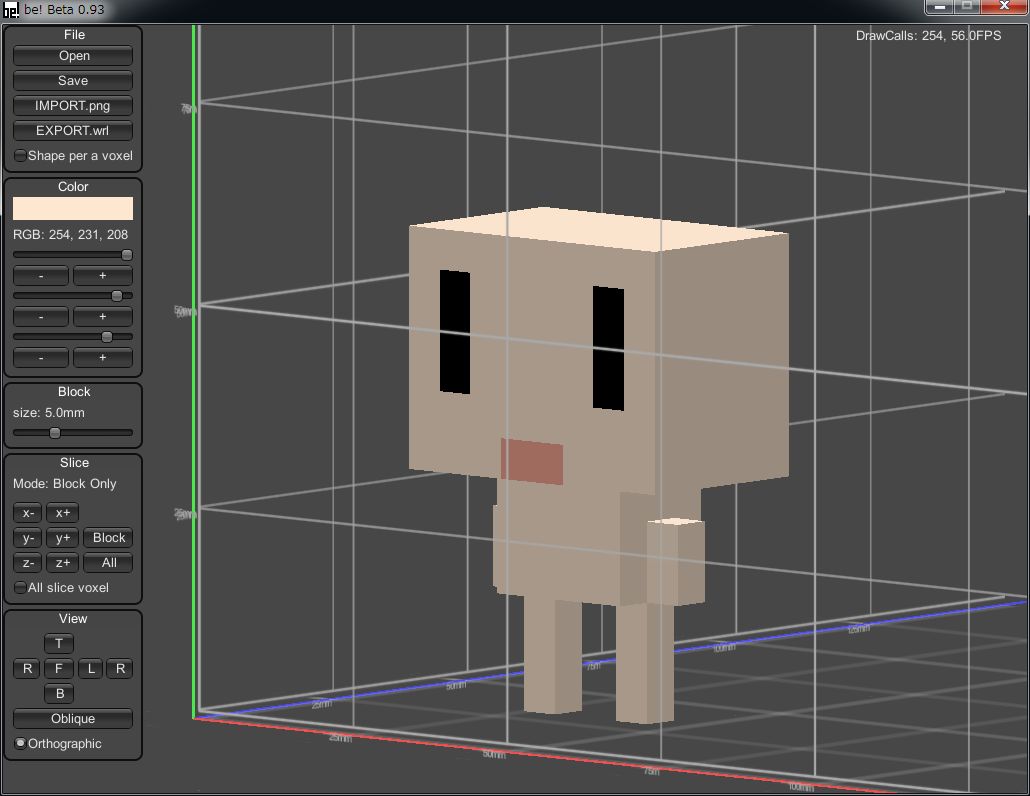This screenshot has width=1030, height=796.
Task: Click the T top view button
Action: pos(59,644)
